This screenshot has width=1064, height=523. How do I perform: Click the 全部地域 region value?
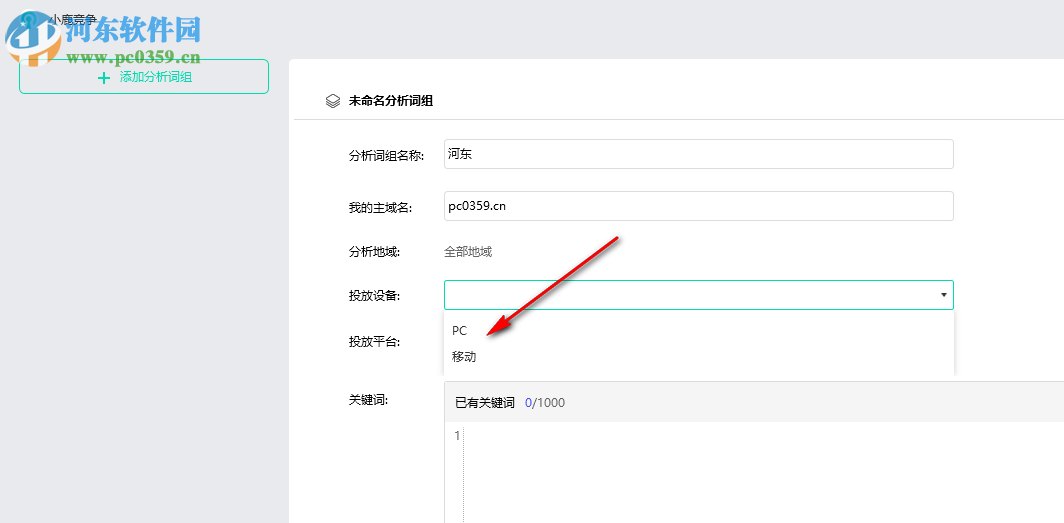click(468, 252)
